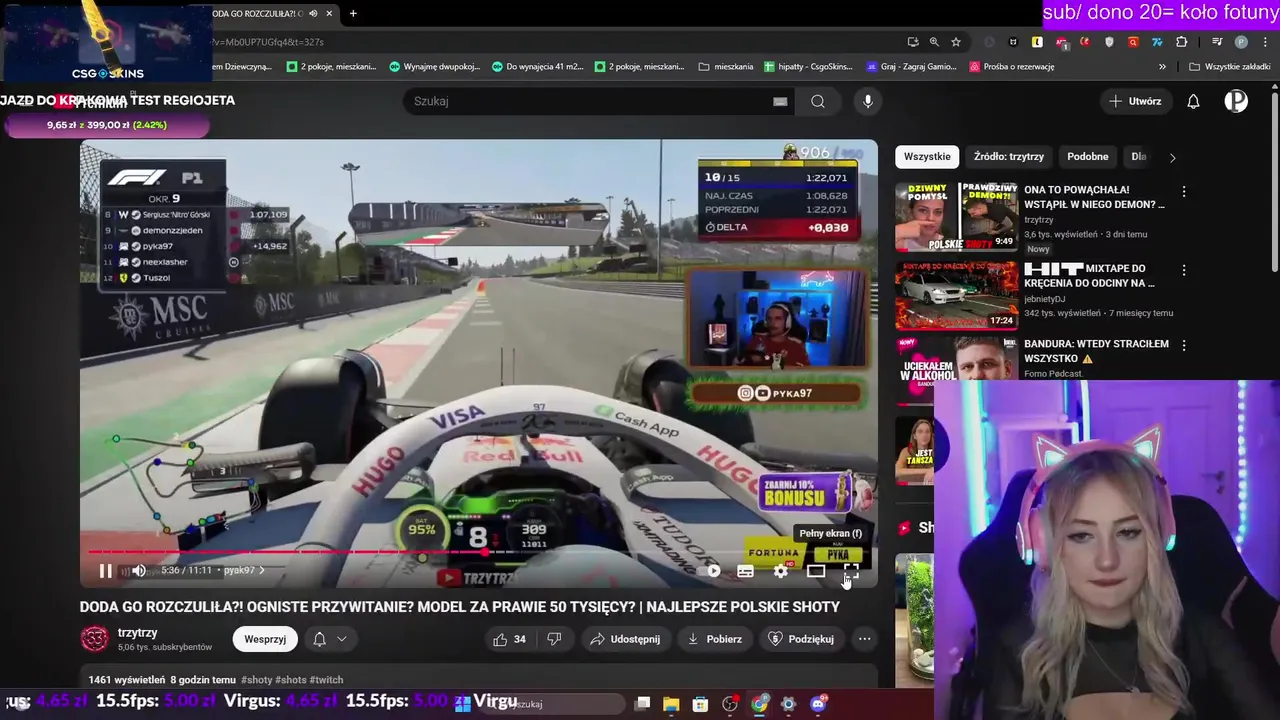1280x720 pixels.
Task: Open the MIXTAPE DO KRĘCENIA video thumbnail
Action: [956, 295]
